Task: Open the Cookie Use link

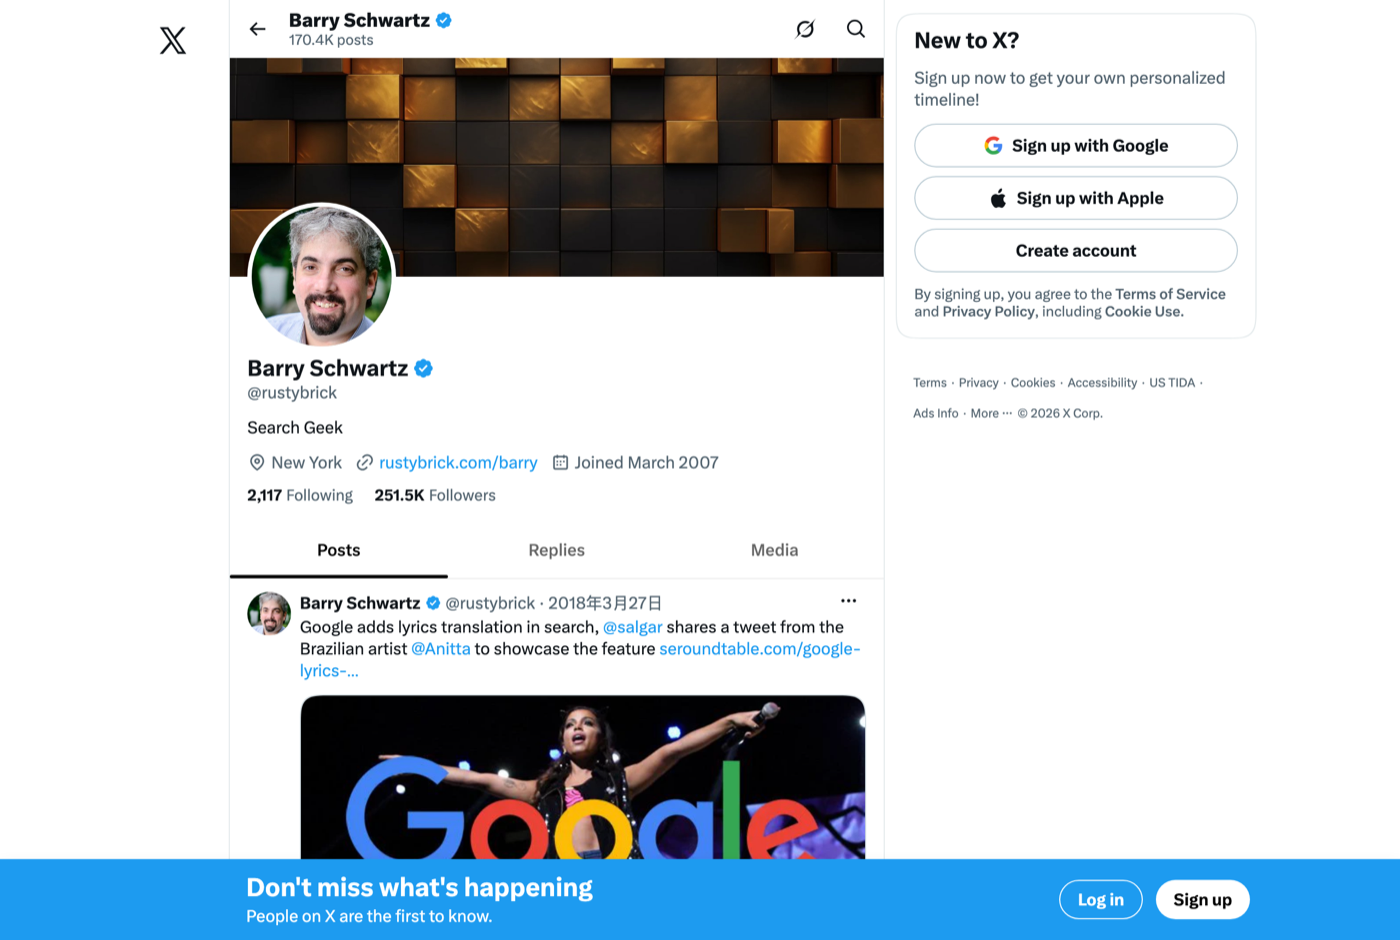Action: click(1143, 312)
